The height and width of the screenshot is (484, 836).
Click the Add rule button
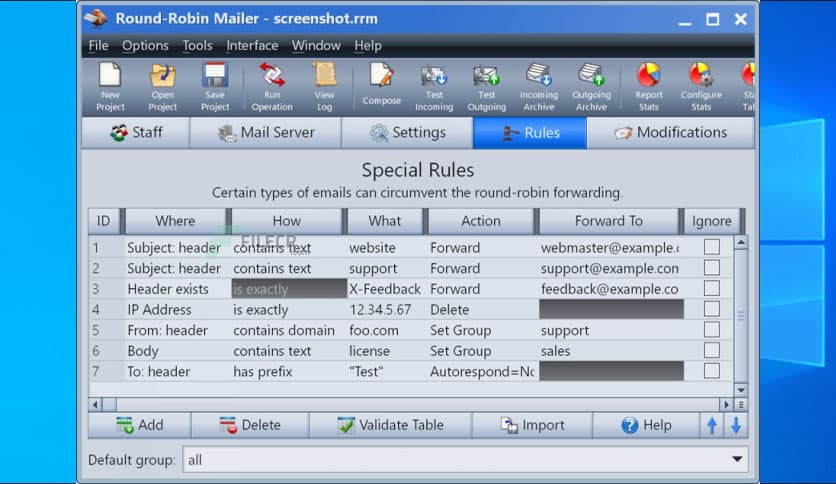[139, 425]
